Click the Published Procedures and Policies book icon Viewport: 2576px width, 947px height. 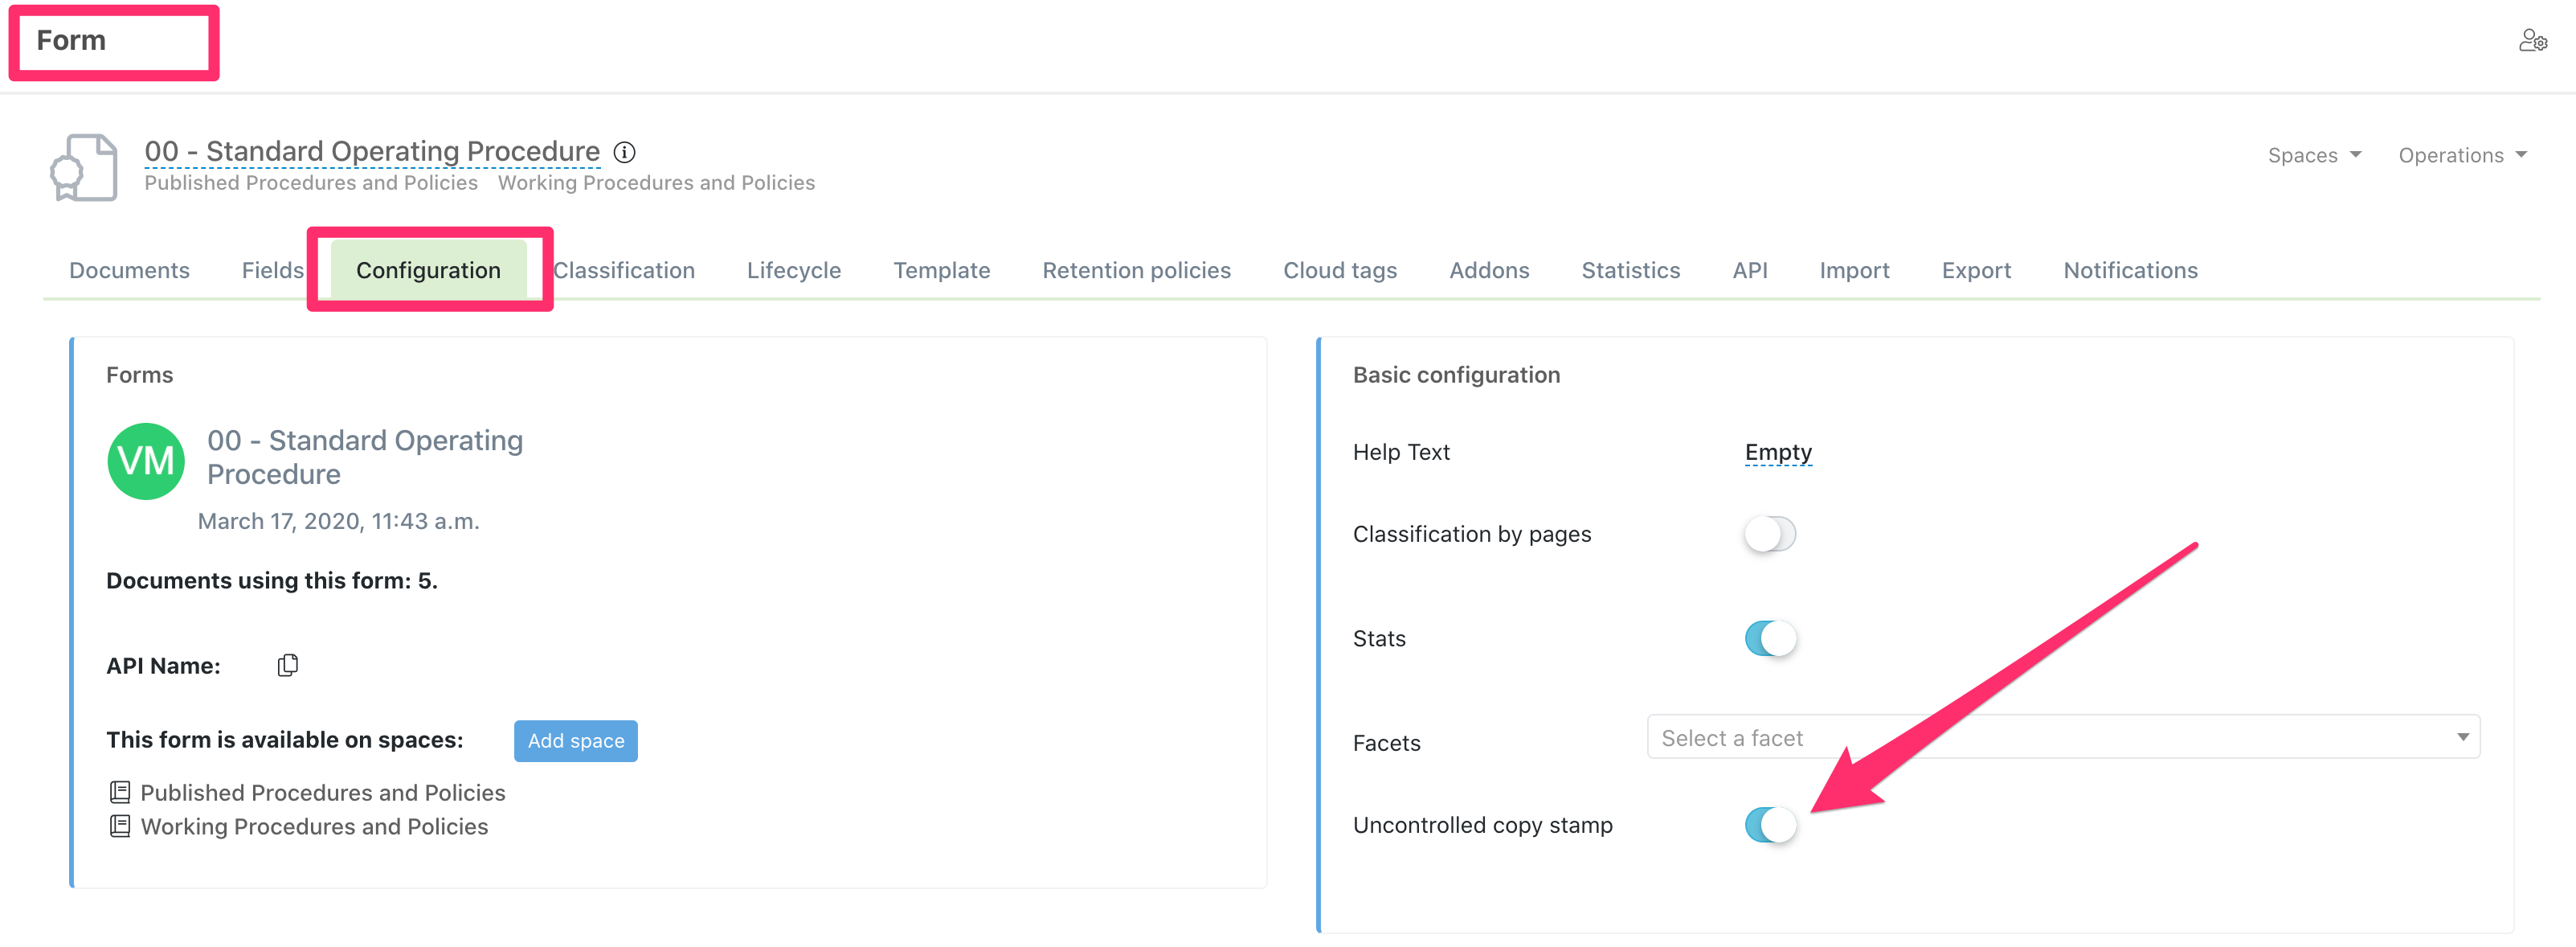[120, 792]
